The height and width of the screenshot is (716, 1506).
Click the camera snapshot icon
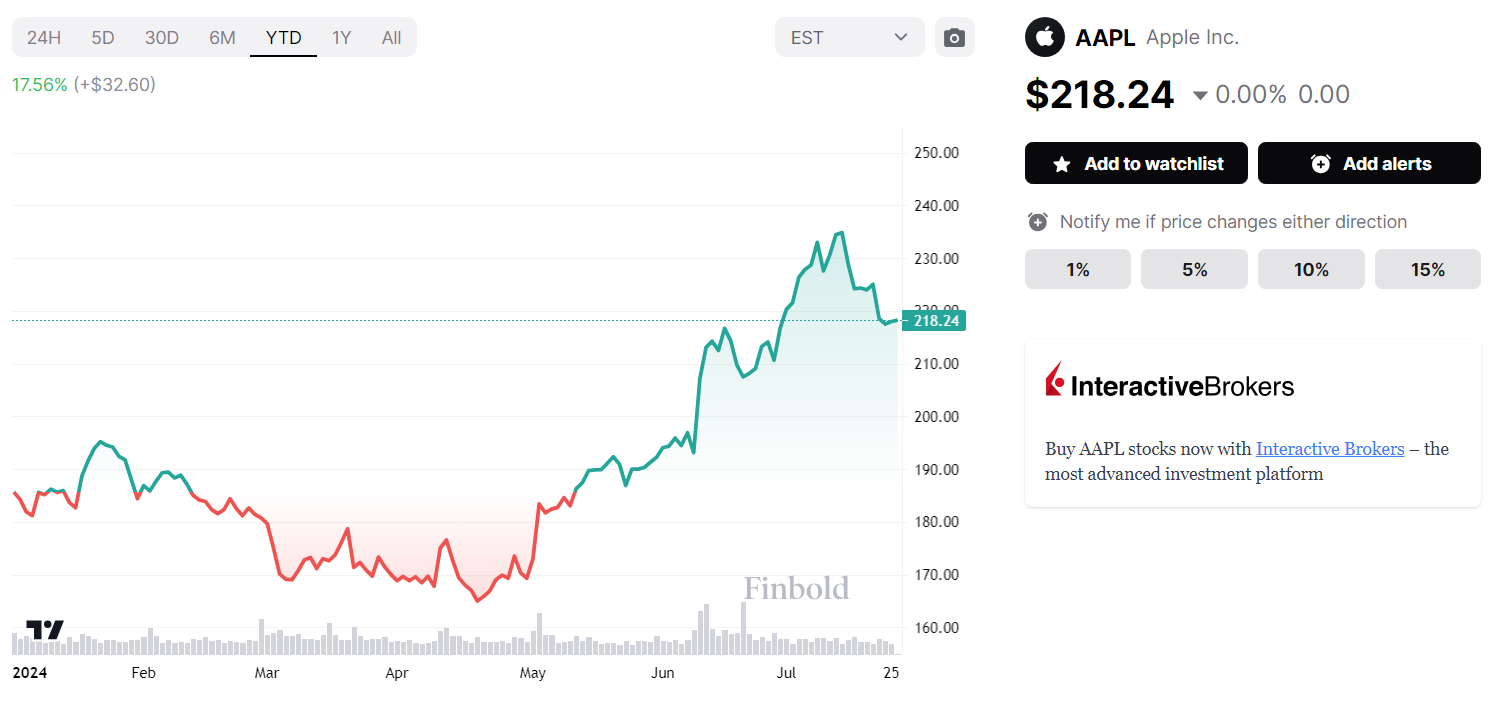tap(954, 38)
